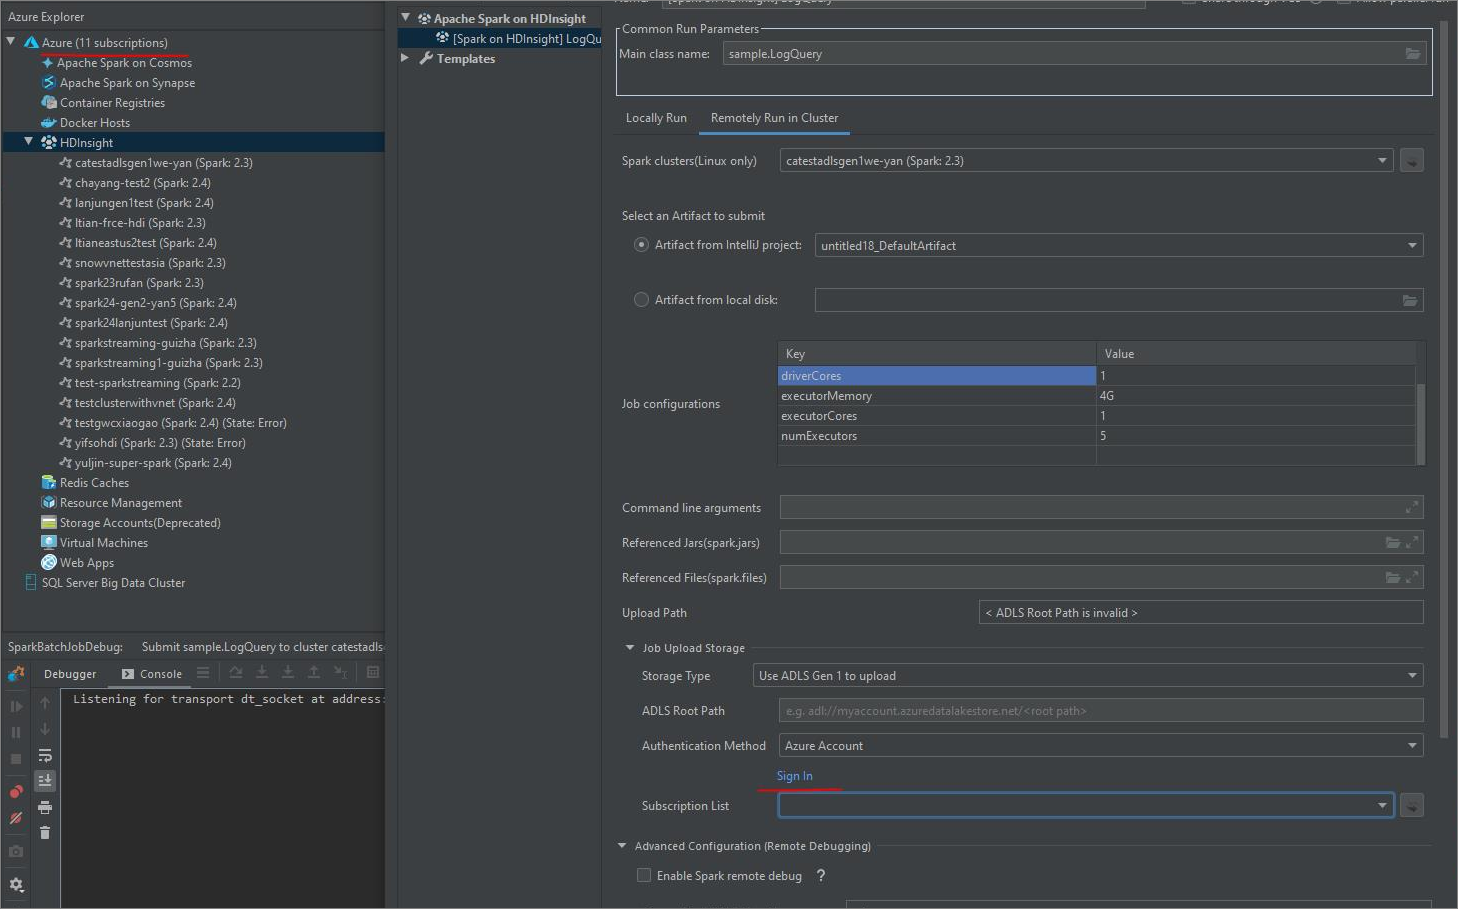Screen dimensions: 1458x909
Task: Click the Sign In link
Action: tap(795, 776)
